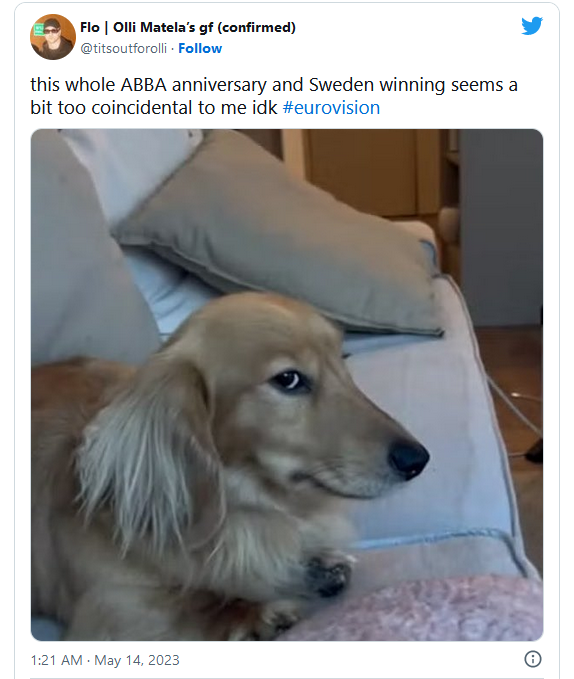Screen dimensions: 574x679
Task: Click the Follow link beside the handle
Action: (200, 48)
